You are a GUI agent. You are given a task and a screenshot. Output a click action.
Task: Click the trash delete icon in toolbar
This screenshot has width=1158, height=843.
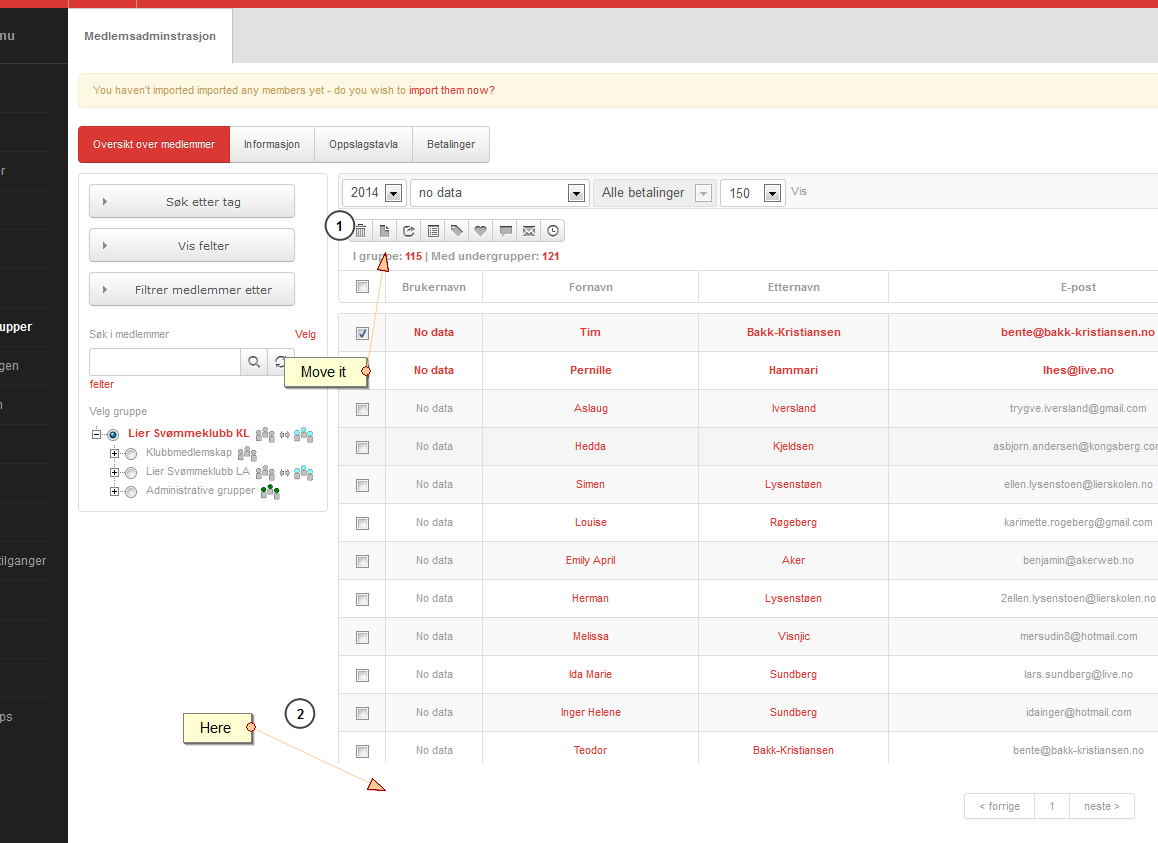361,231
